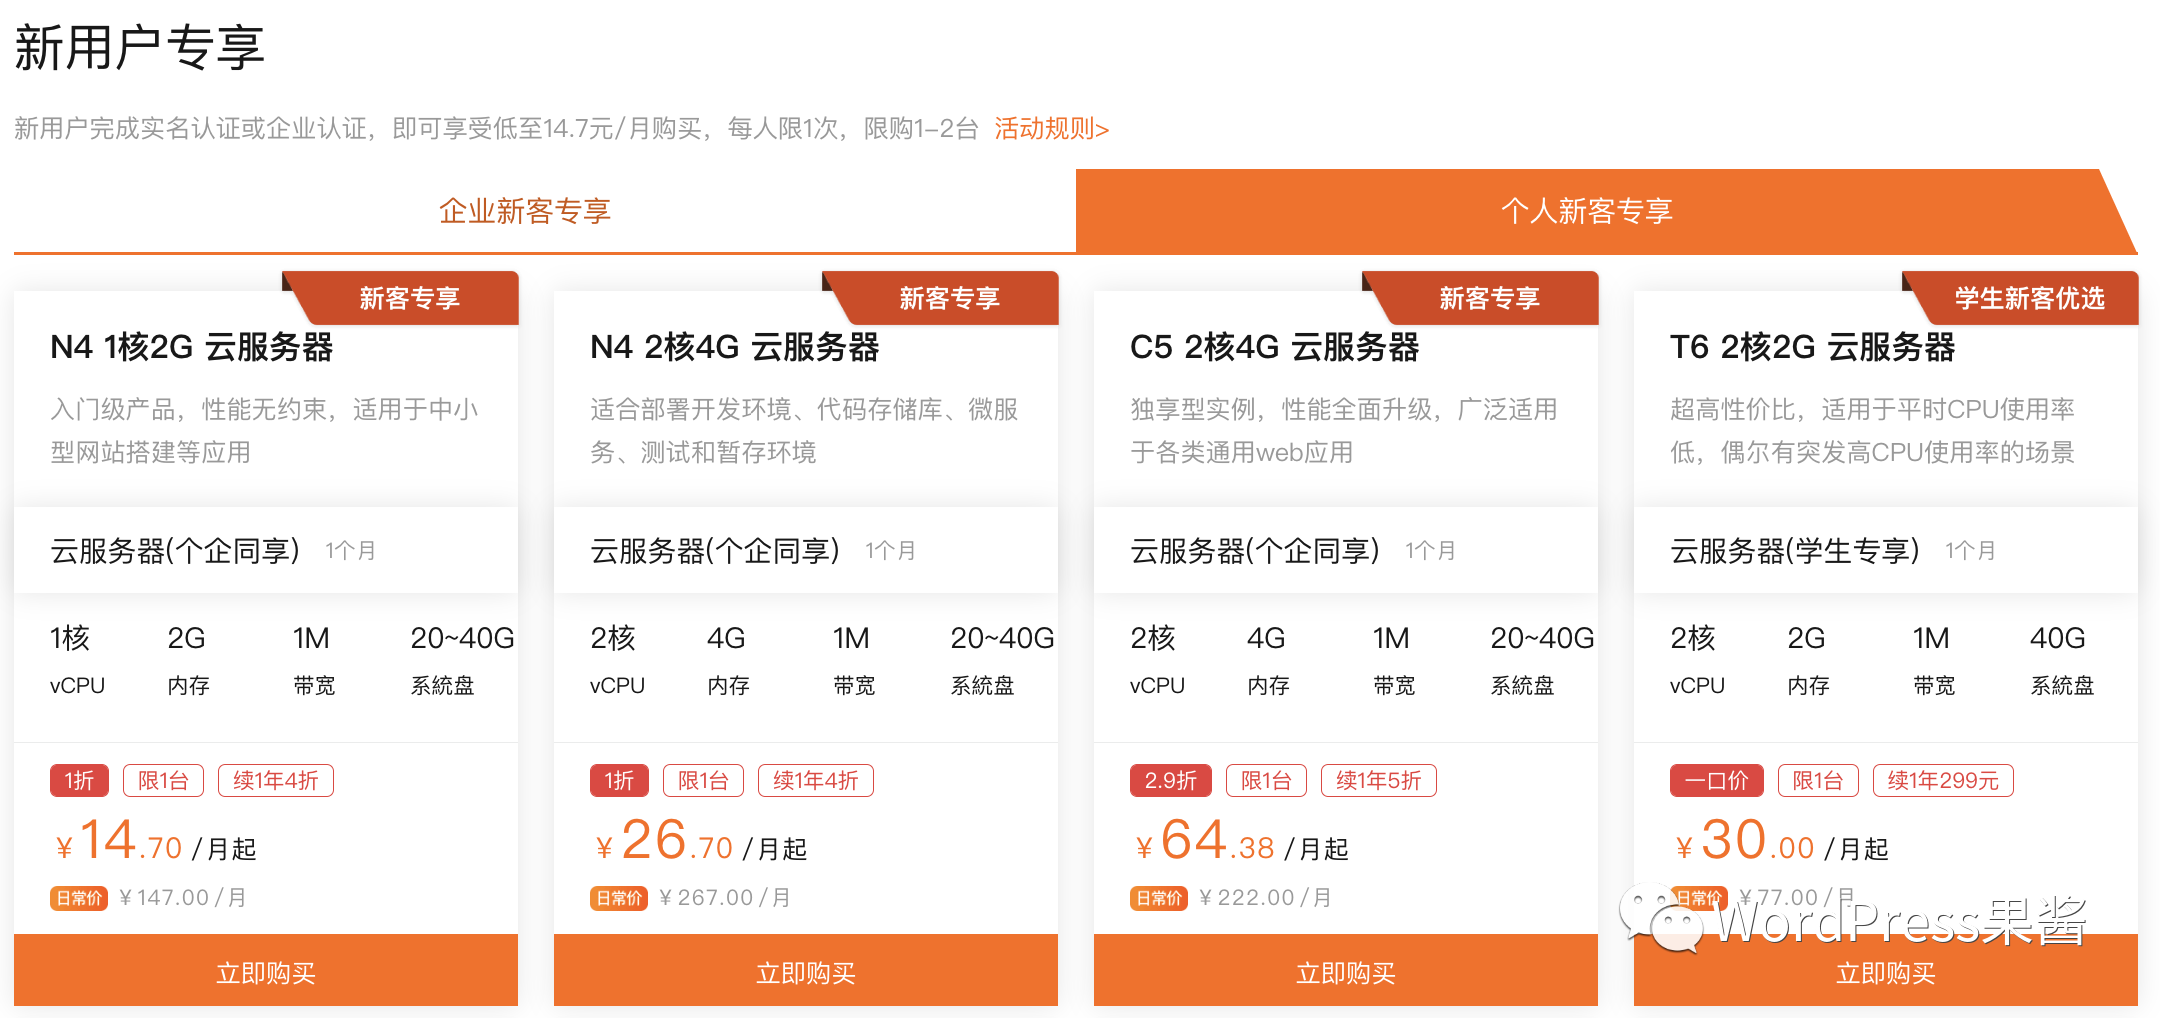The height and width of the screenshot is (1018, 2160).
Task: Select 云服务器(学生专享) label
Action: 1795,551
